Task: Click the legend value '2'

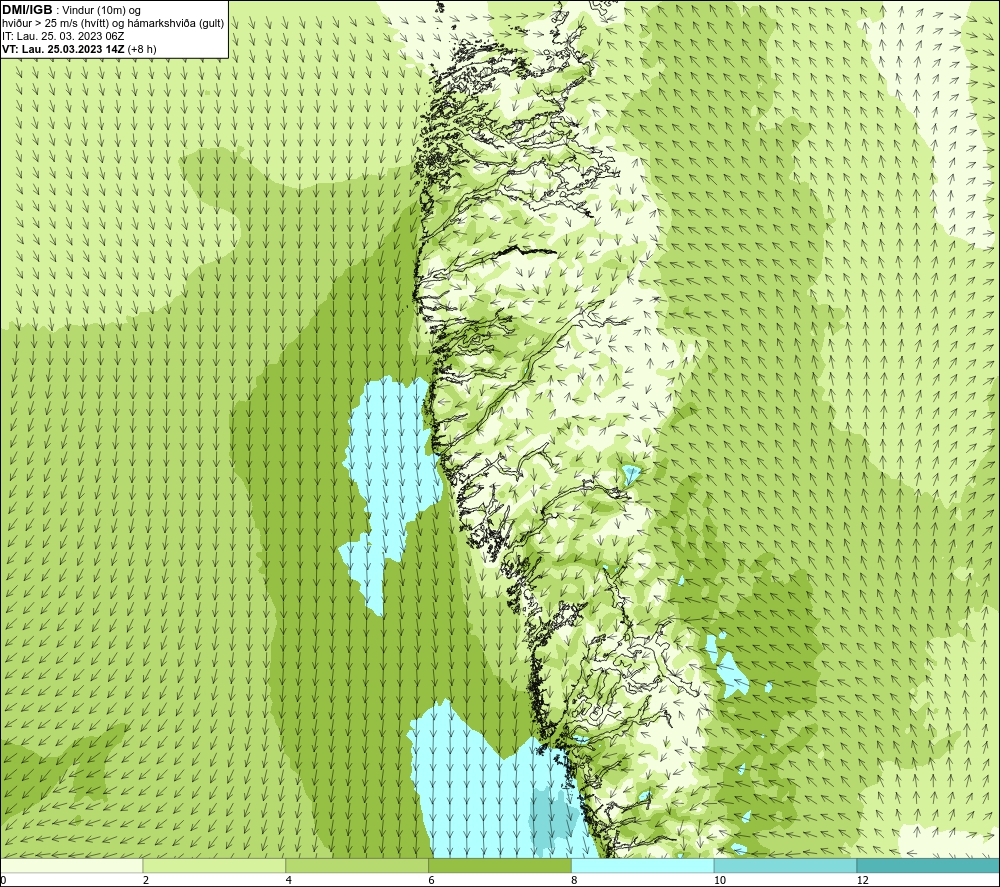Action: [146, 881]
